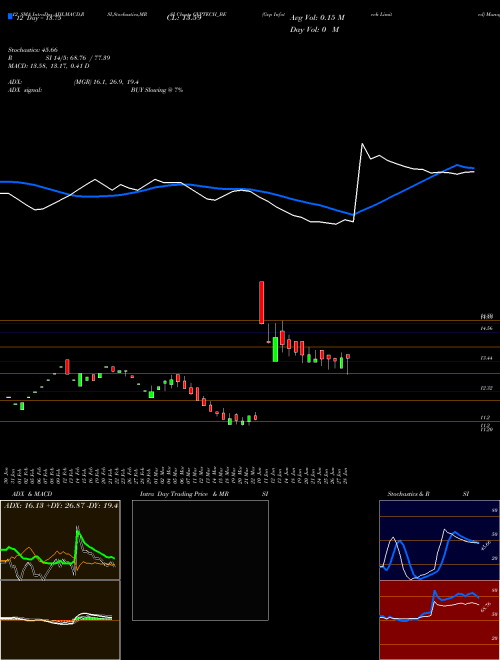Click the 13.44 price axis label

pos(486,358)
